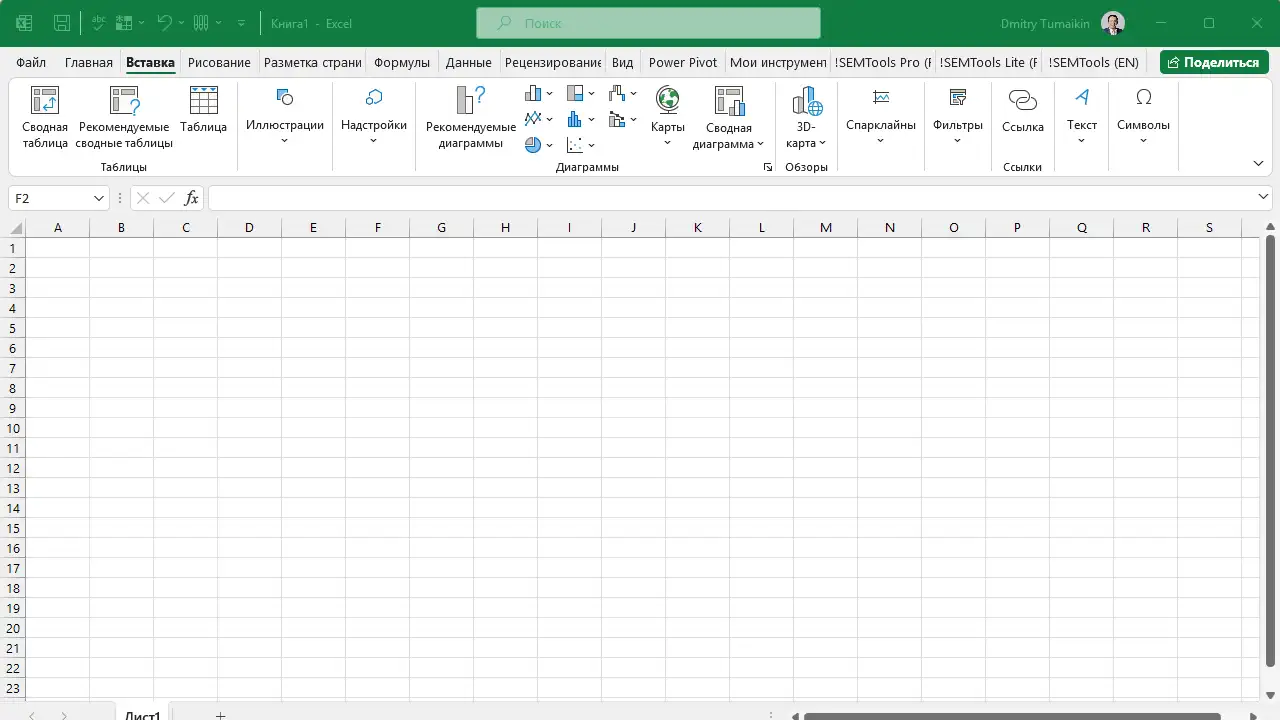The width and height of the screenshot is (1280, 720).
Task: Open the Файл tab
Action: [31, 62]
